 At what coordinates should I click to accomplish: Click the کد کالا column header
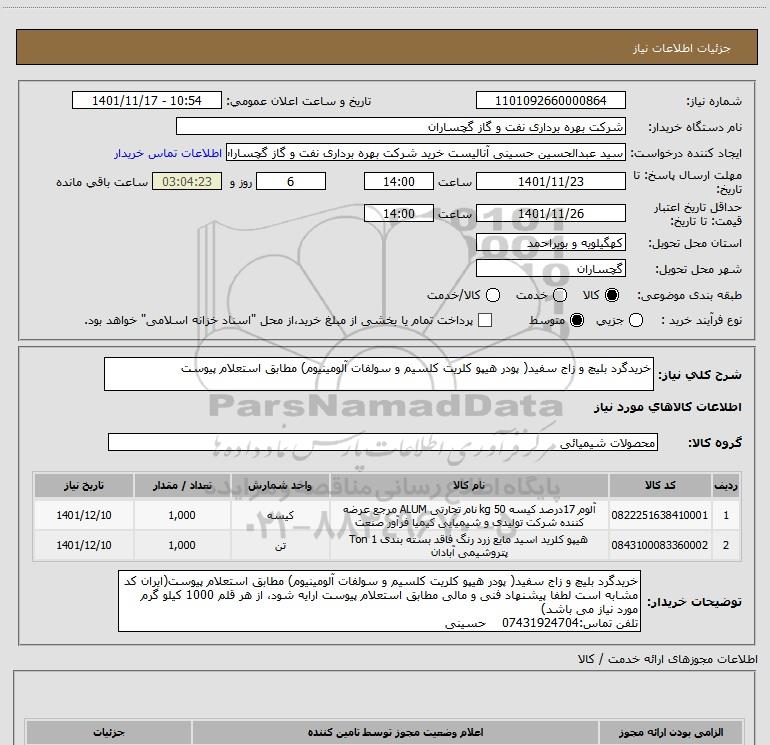(x=660, y=485)
